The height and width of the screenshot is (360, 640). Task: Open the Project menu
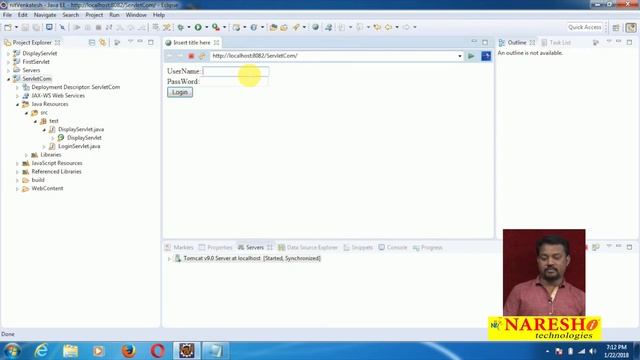(94, 15)
